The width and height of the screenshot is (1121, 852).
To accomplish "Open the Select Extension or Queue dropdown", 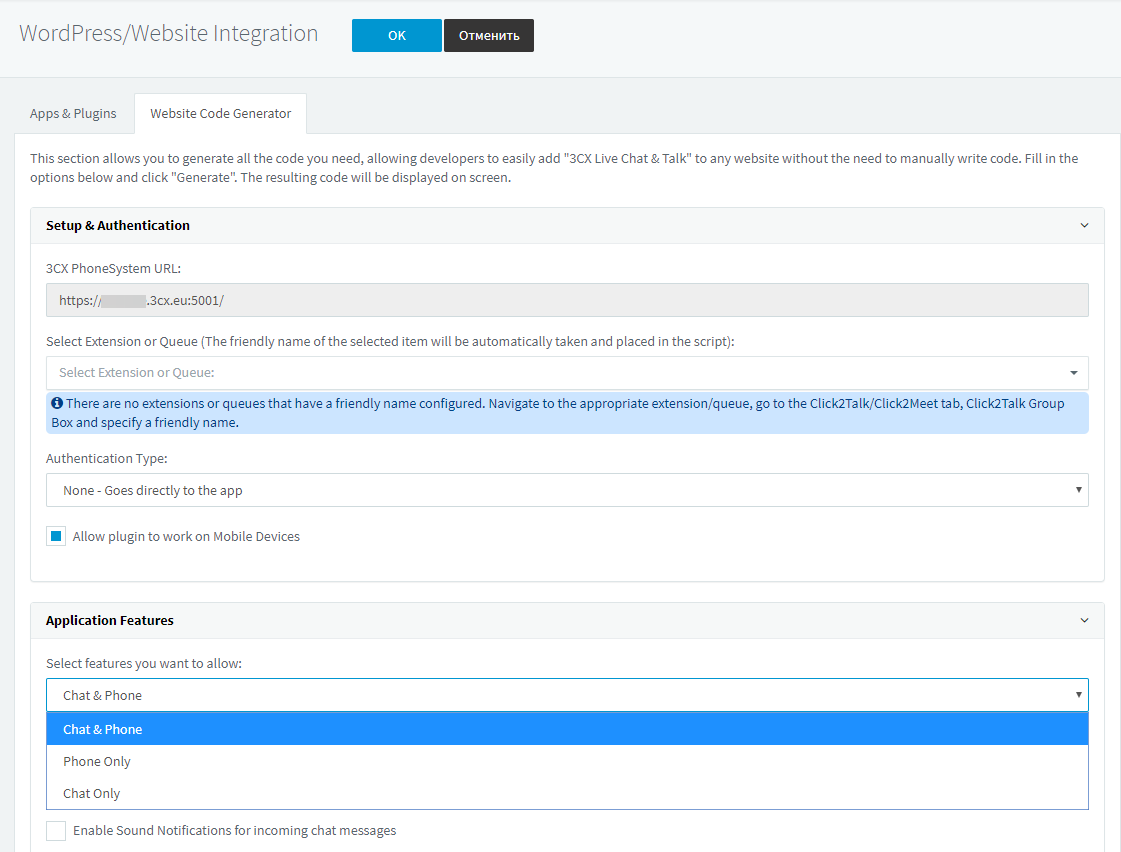I will pyautogui.click(x=567, y=372).
